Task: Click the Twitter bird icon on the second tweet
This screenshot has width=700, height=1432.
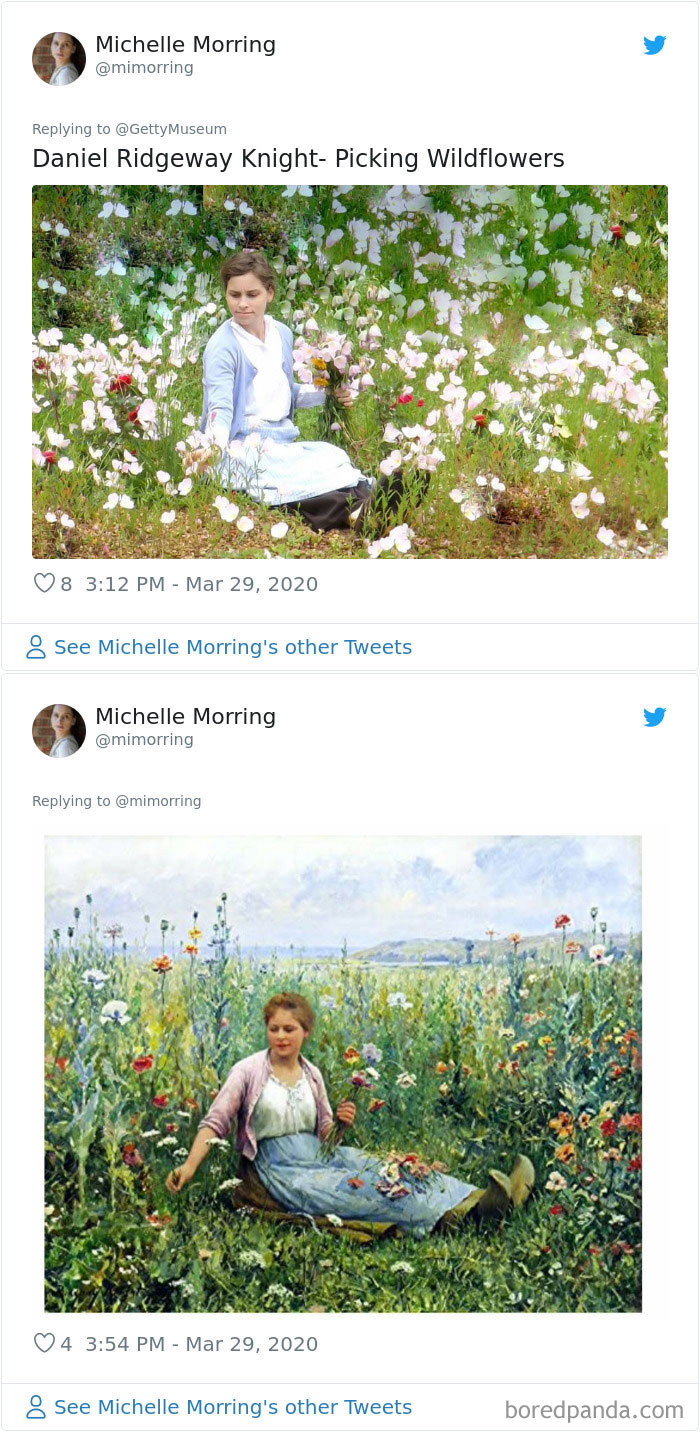Action: coord(656,717)
